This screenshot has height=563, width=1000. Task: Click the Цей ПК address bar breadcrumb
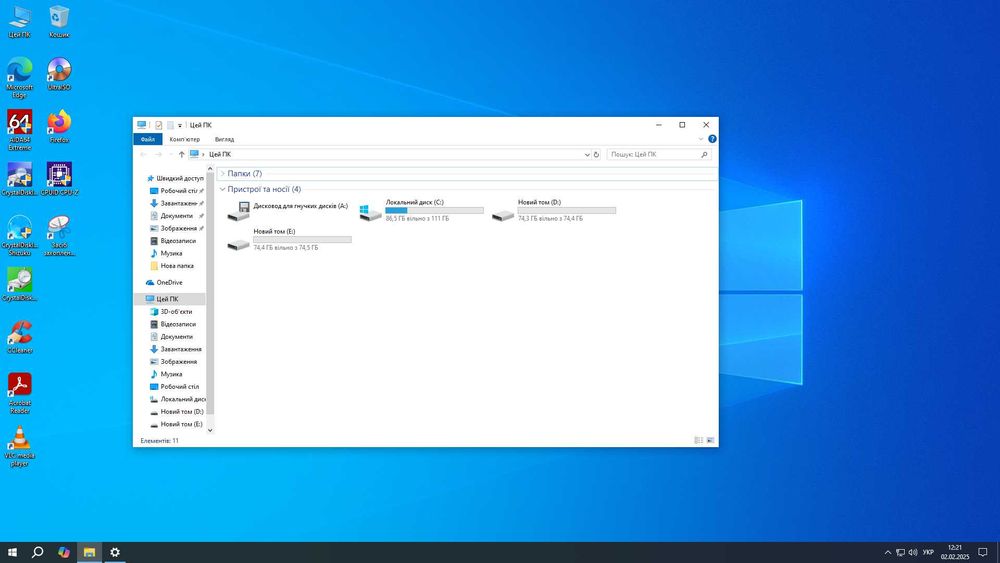220,154
